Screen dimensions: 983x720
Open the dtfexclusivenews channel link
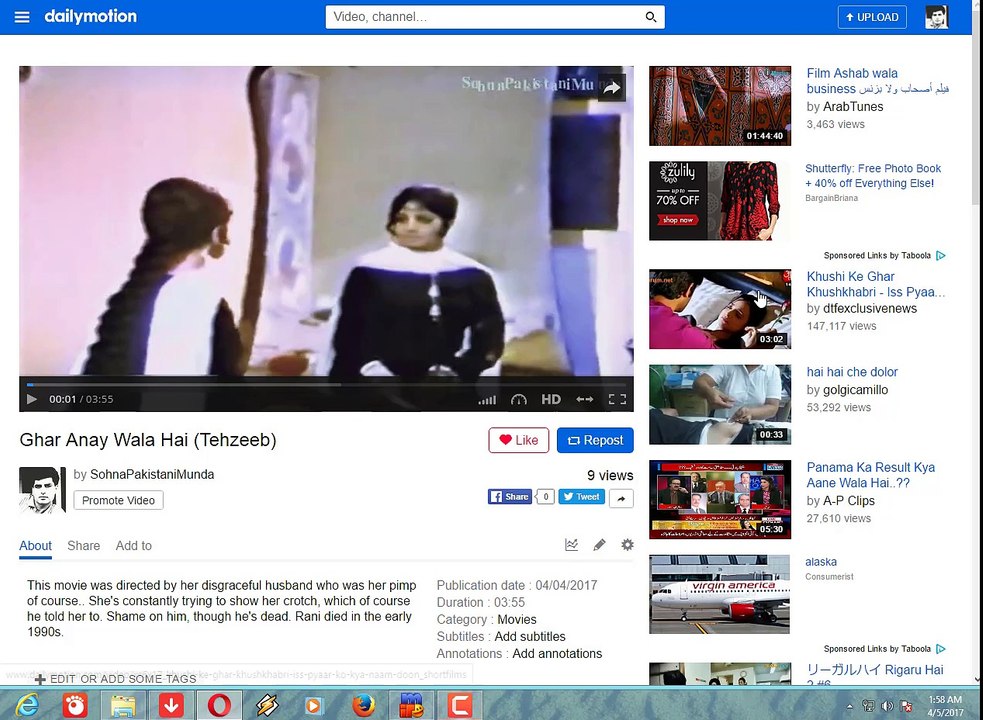pos(870,309)
